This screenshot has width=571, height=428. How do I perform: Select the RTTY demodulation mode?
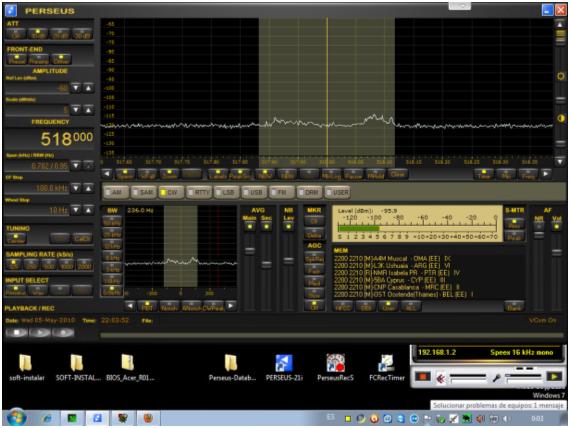coord(198,192)
